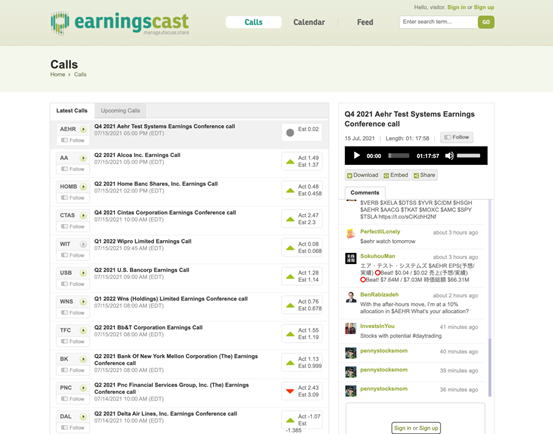Toggle Follow under the AEHR ticker
553x434 pixels.
click(73, 140)
